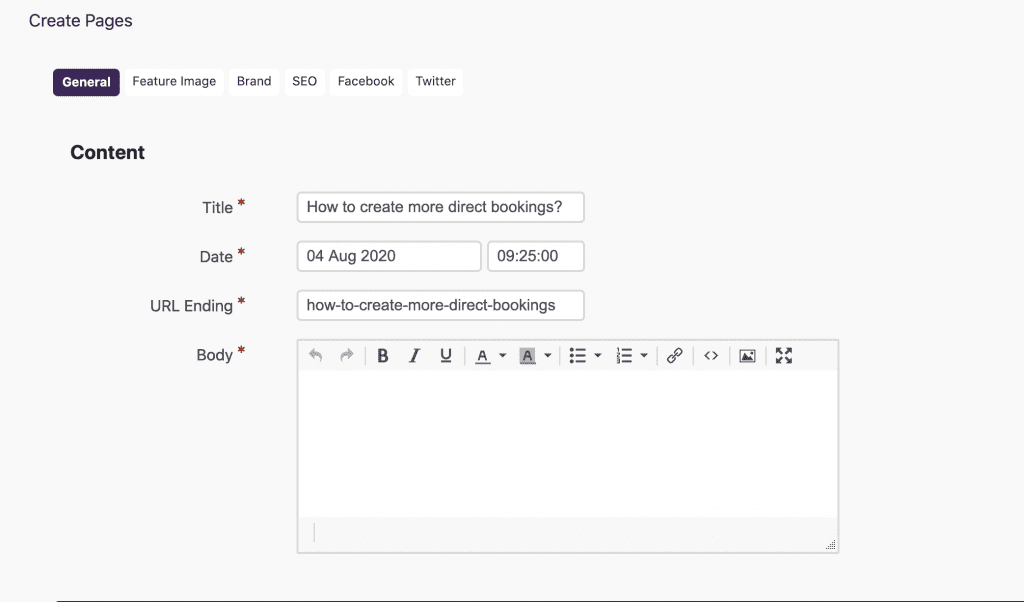Screen dimensions: 1024x602
Task: Click the Title field label
Action: [217, 208]
